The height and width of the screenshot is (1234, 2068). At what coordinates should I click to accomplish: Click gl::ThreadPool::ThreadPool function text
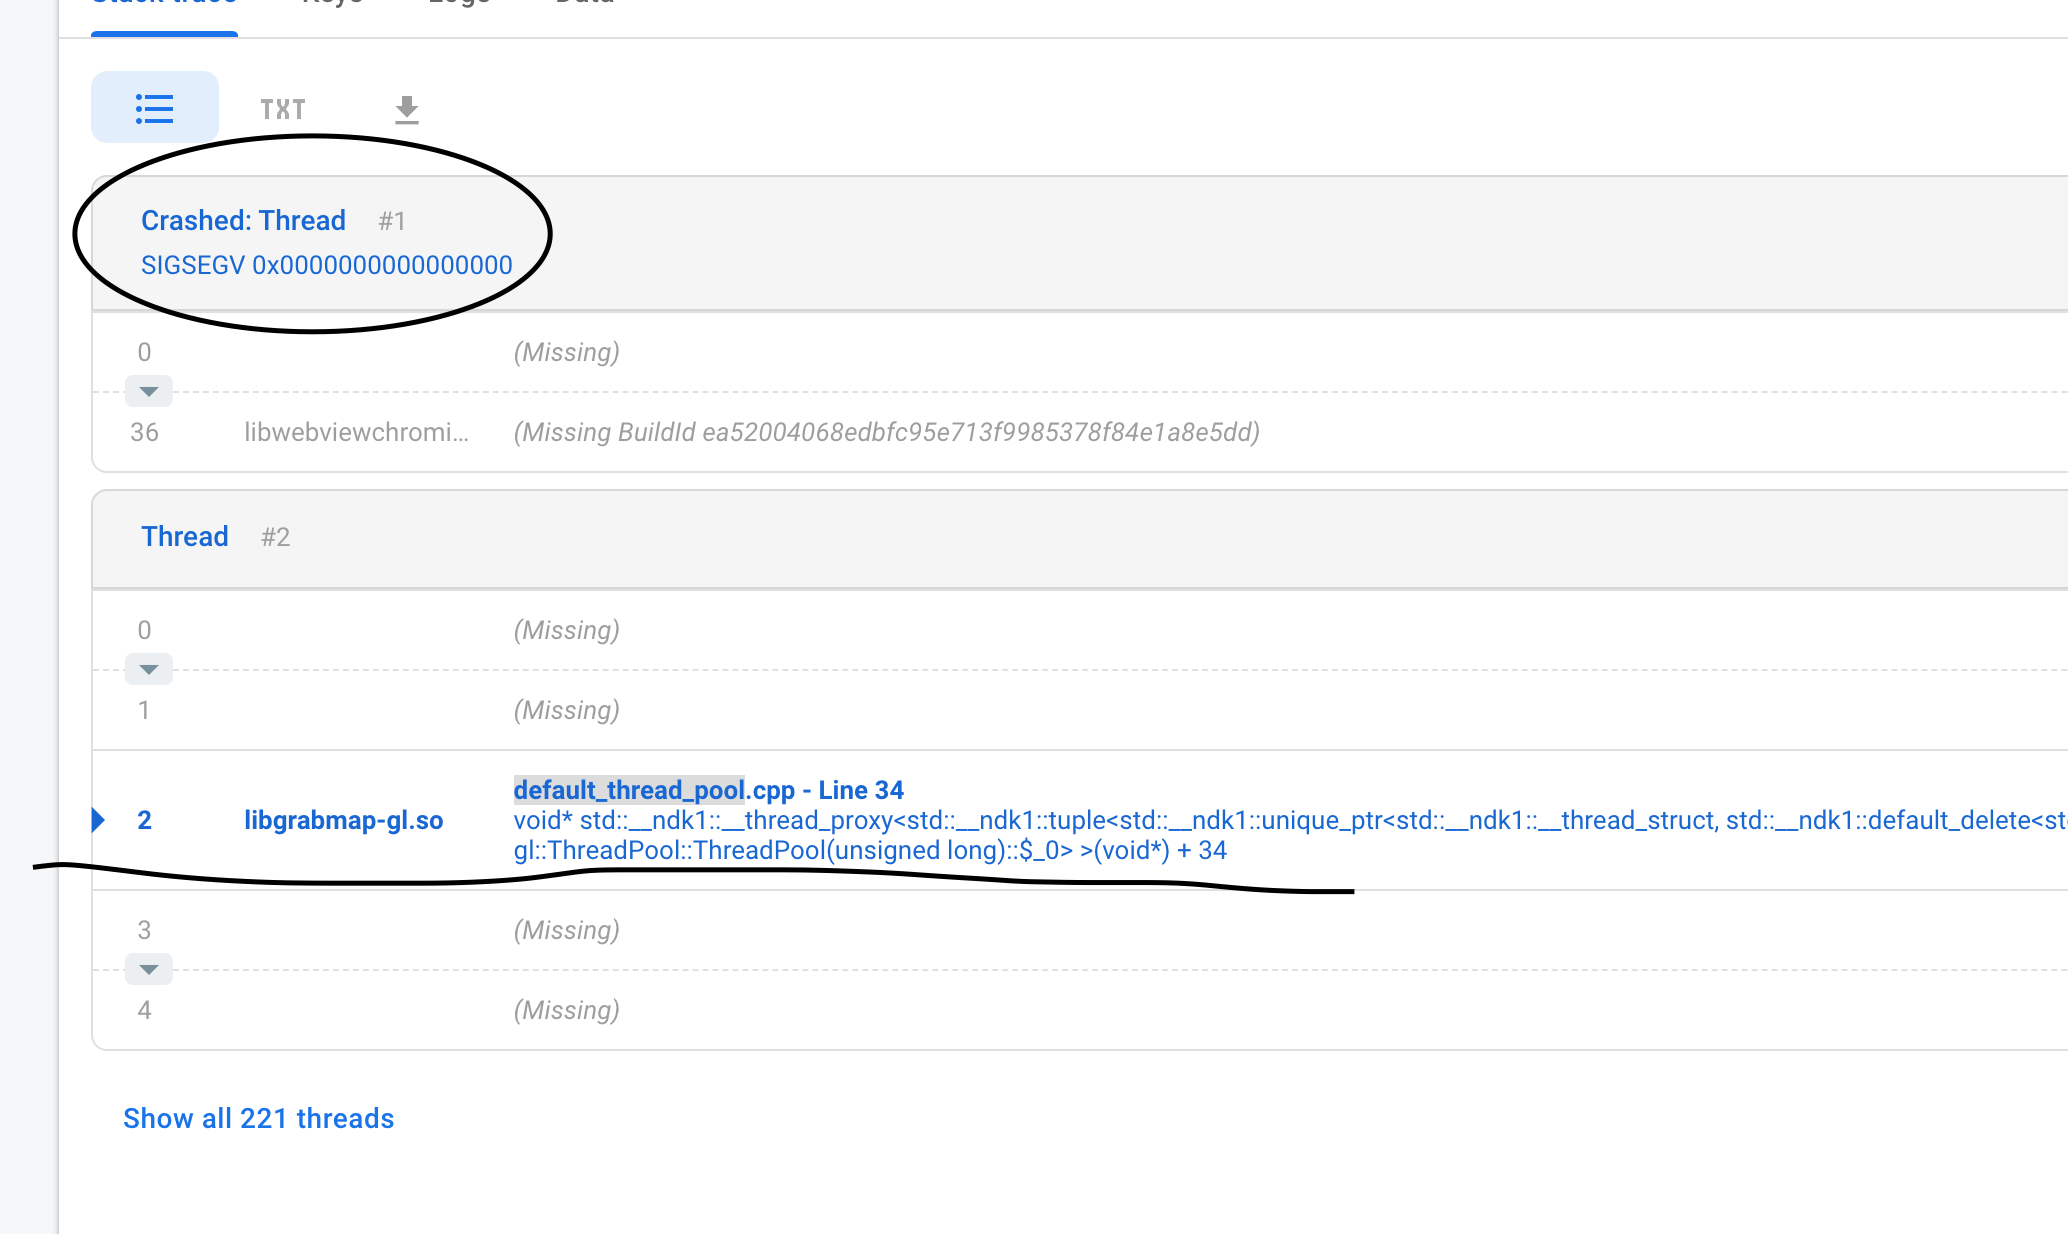pyautogui.click(x=870, y=850)
